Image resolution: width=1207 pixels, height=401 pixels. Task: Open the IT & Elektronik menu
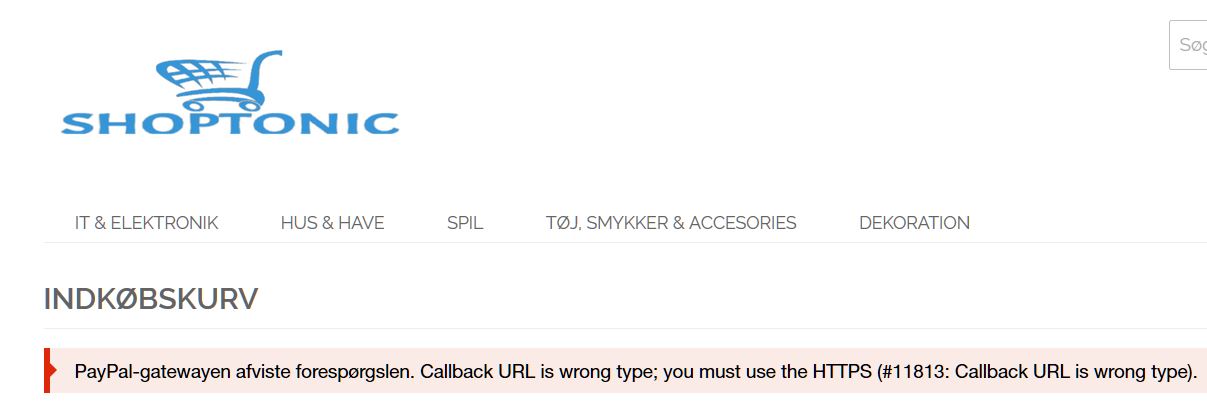tap(147, 223)
